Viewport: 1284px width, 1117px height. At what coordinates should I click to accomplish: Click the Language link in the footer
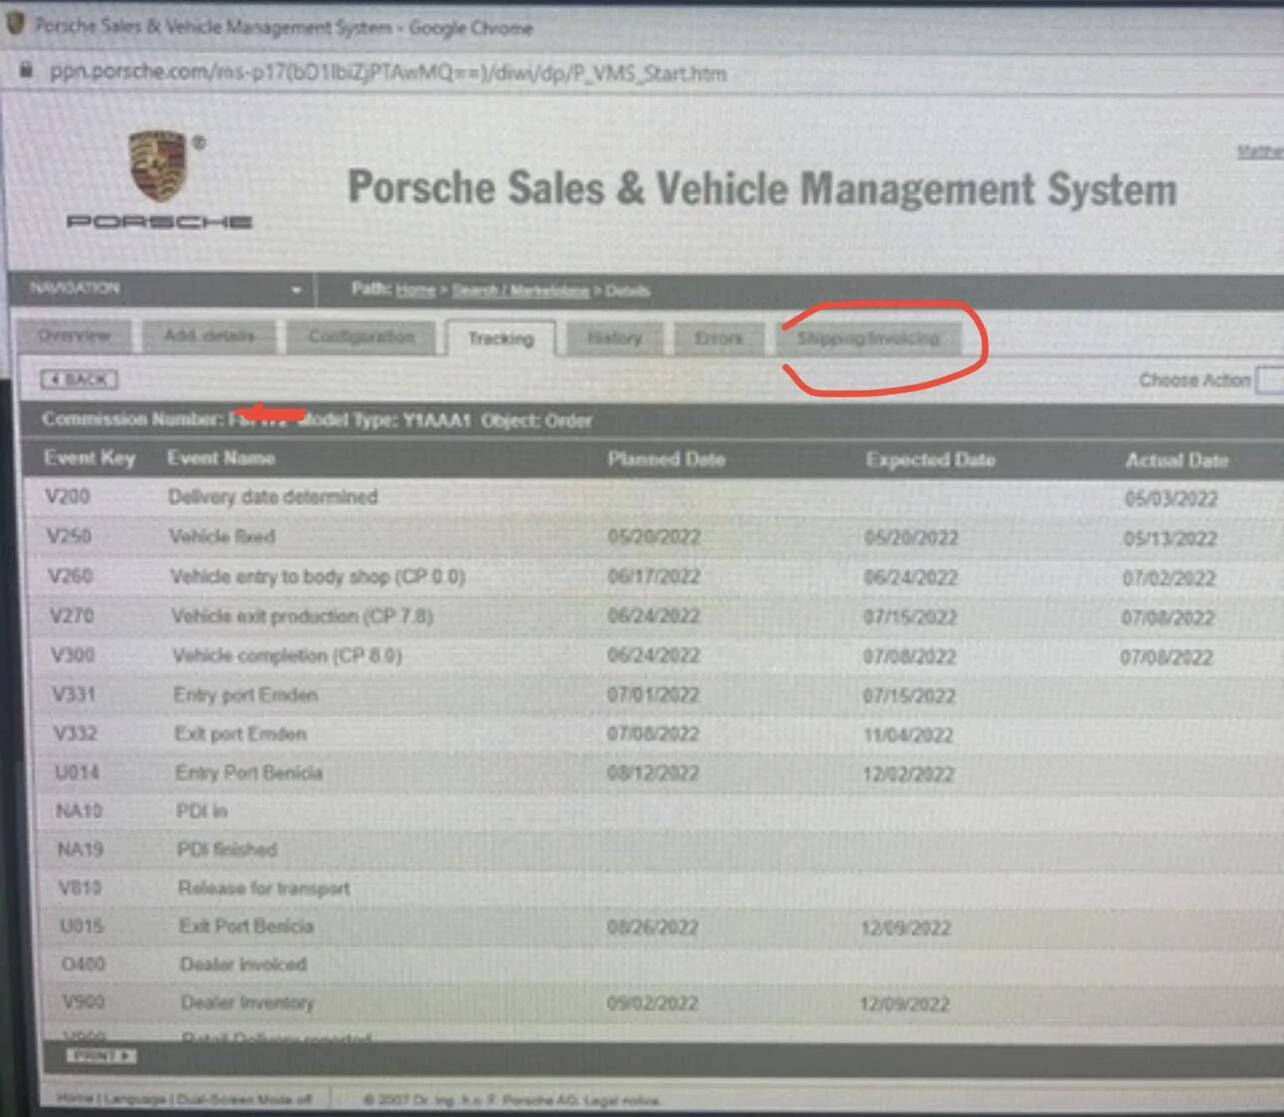(135, 1098)
